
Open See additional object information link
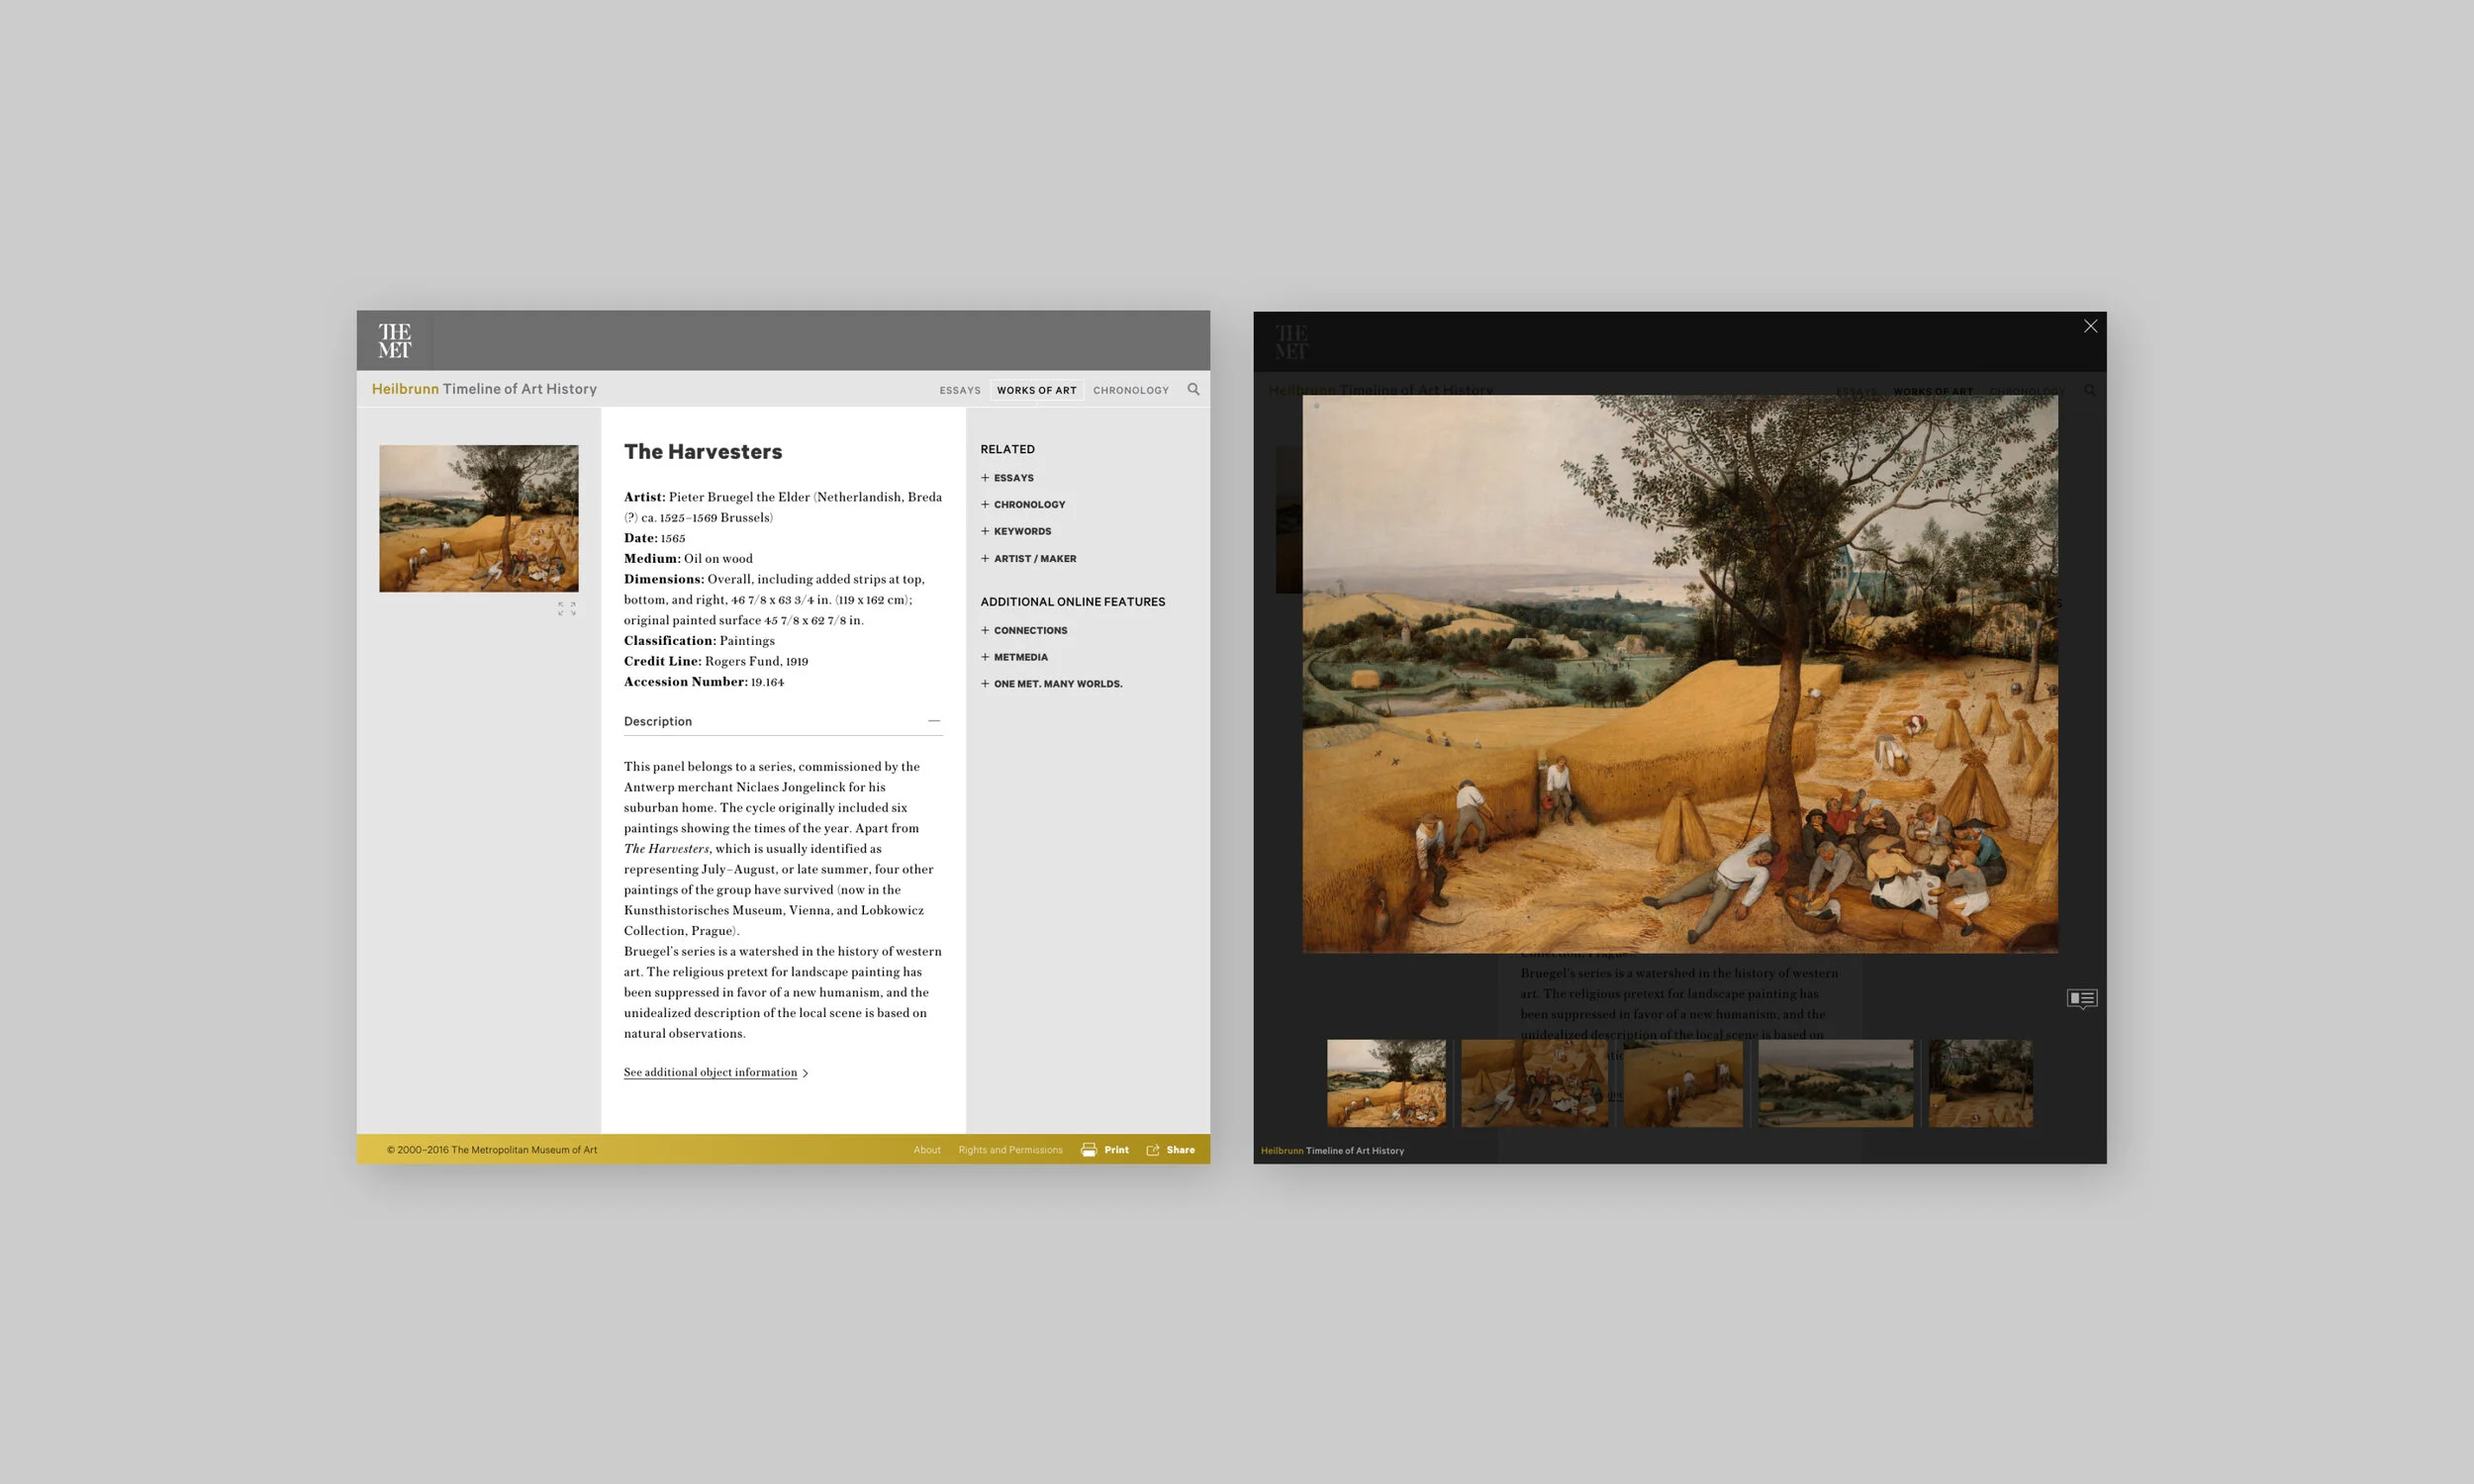(x=711, y=1072)
